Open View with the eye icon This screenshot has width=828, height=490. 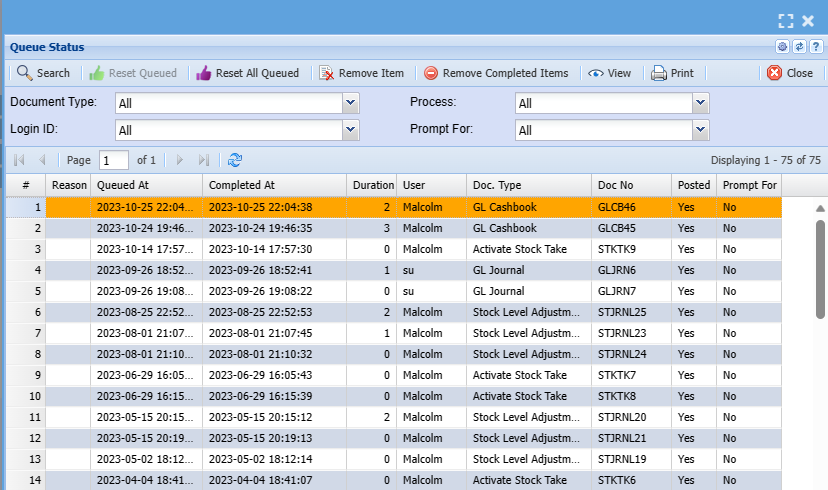point(609,73)
